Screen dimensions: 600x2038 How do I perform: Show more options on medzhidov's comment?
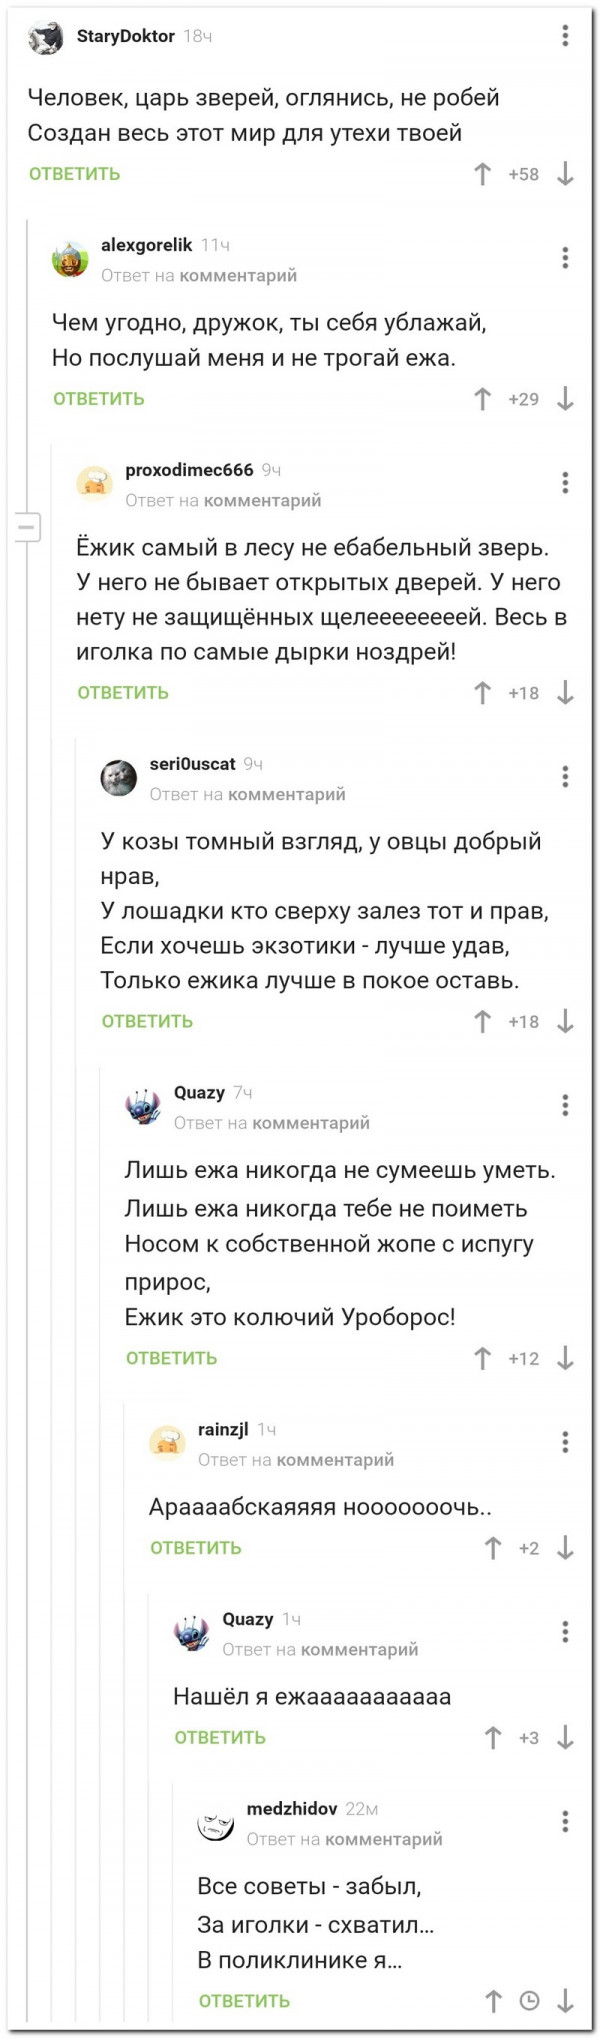click(x=565, y=1822)
